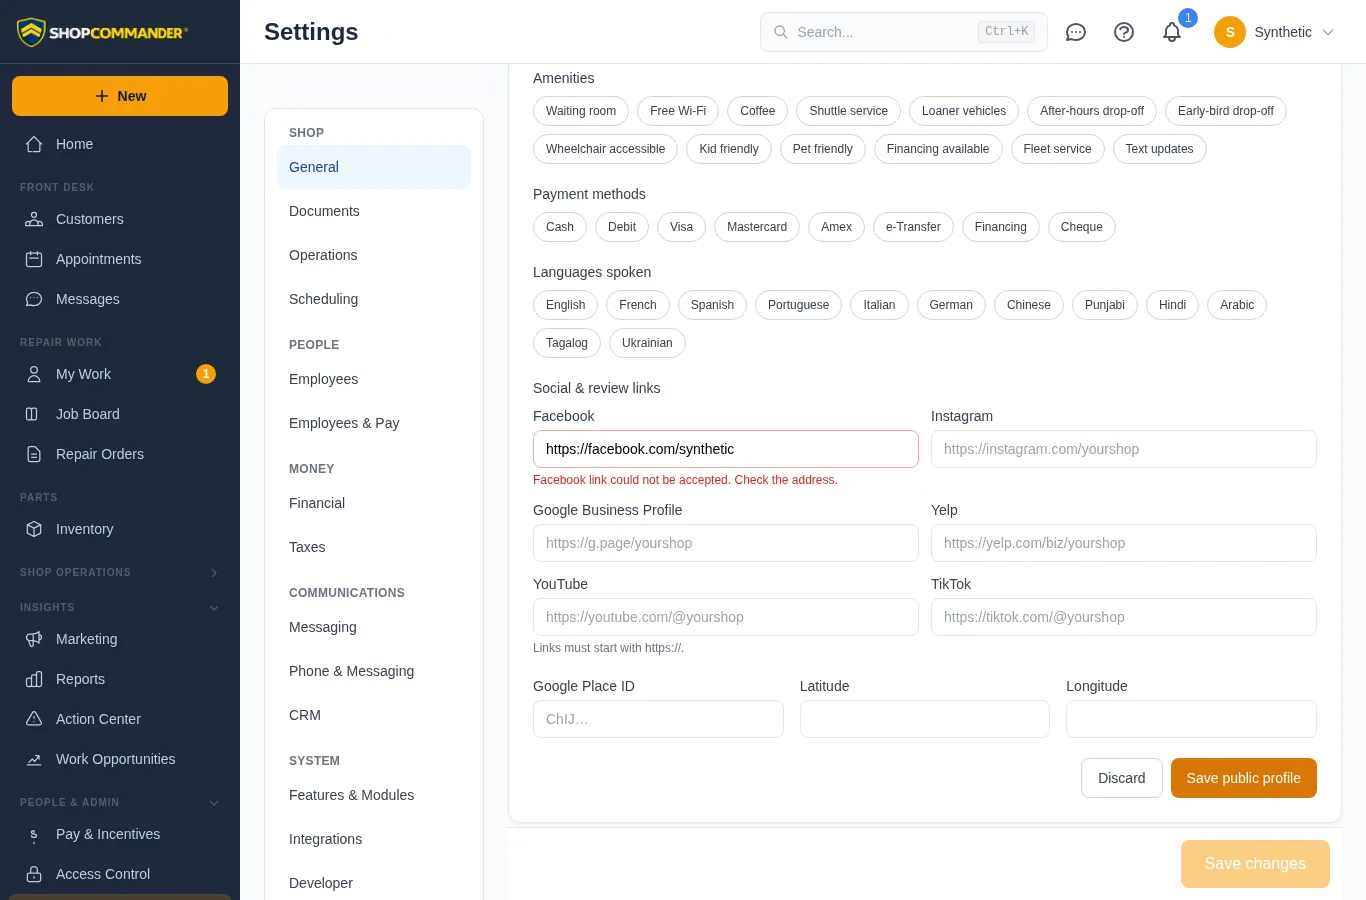Viewport: 1366px width, 900px height.
Task: Click the Pay & Incentives dollar icon
Action: pos(34,834)
